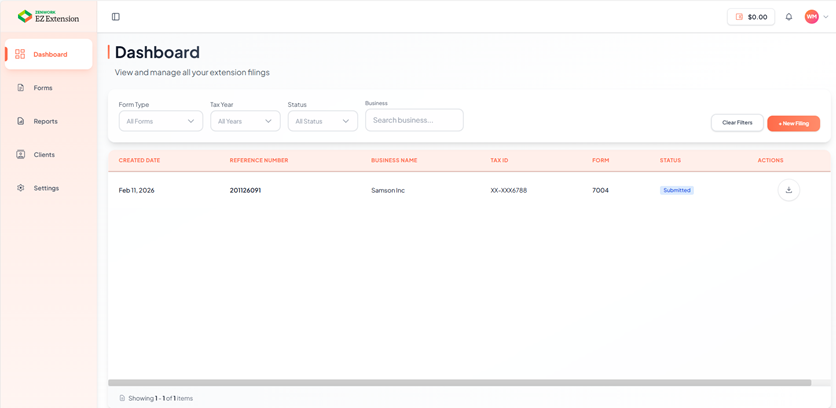The width and height of the screenshot is (836, 408).
Task: Focus the Search business field
Action: pos(414,120)
